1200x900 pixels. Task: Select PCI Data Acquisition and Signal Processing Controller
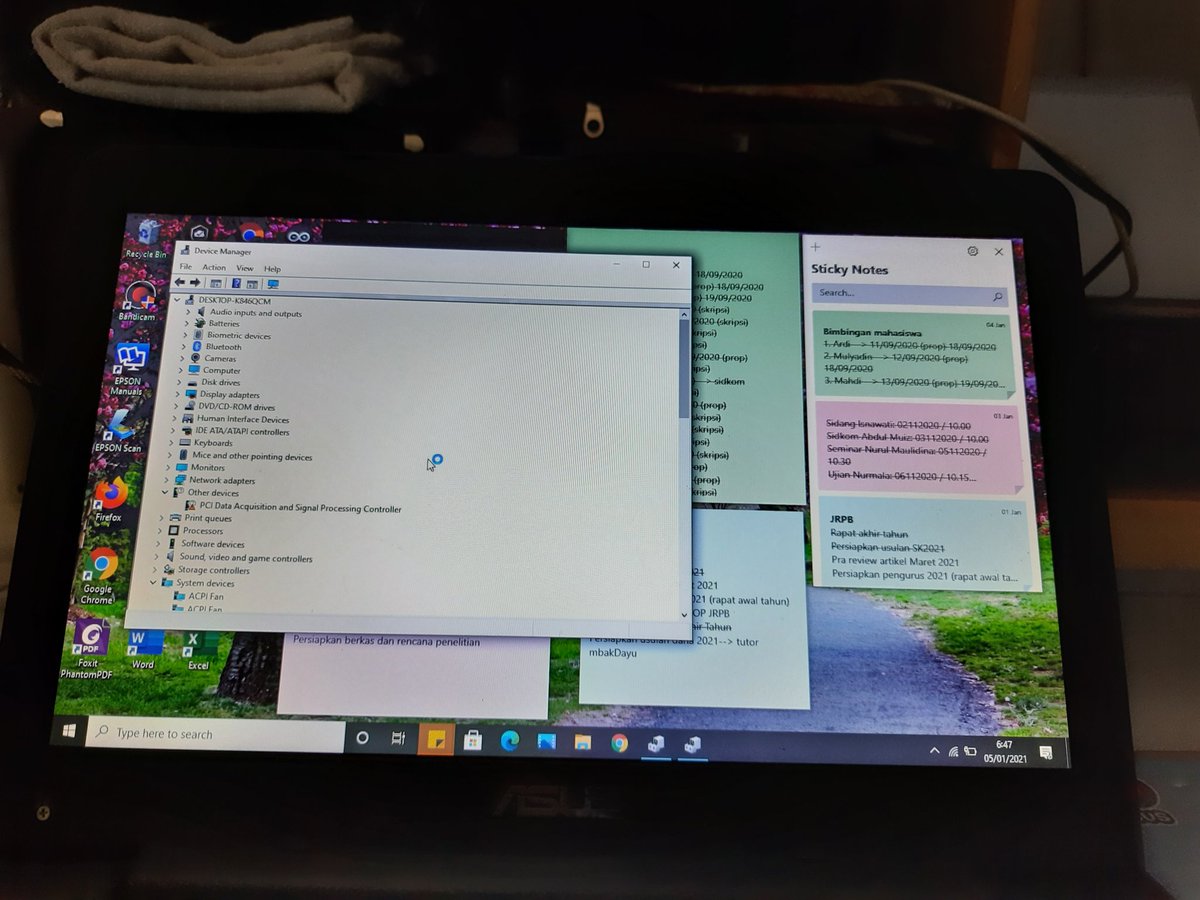(x=293, y=509)
